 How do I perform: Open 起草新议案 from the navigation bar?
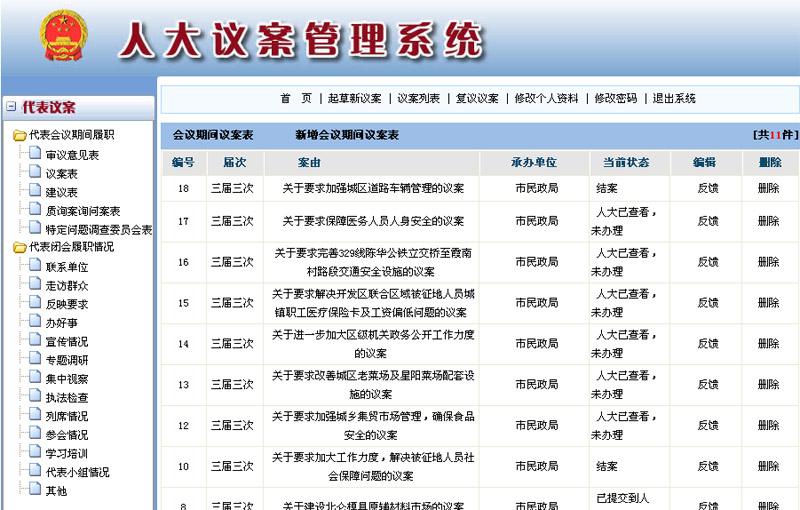355,99
